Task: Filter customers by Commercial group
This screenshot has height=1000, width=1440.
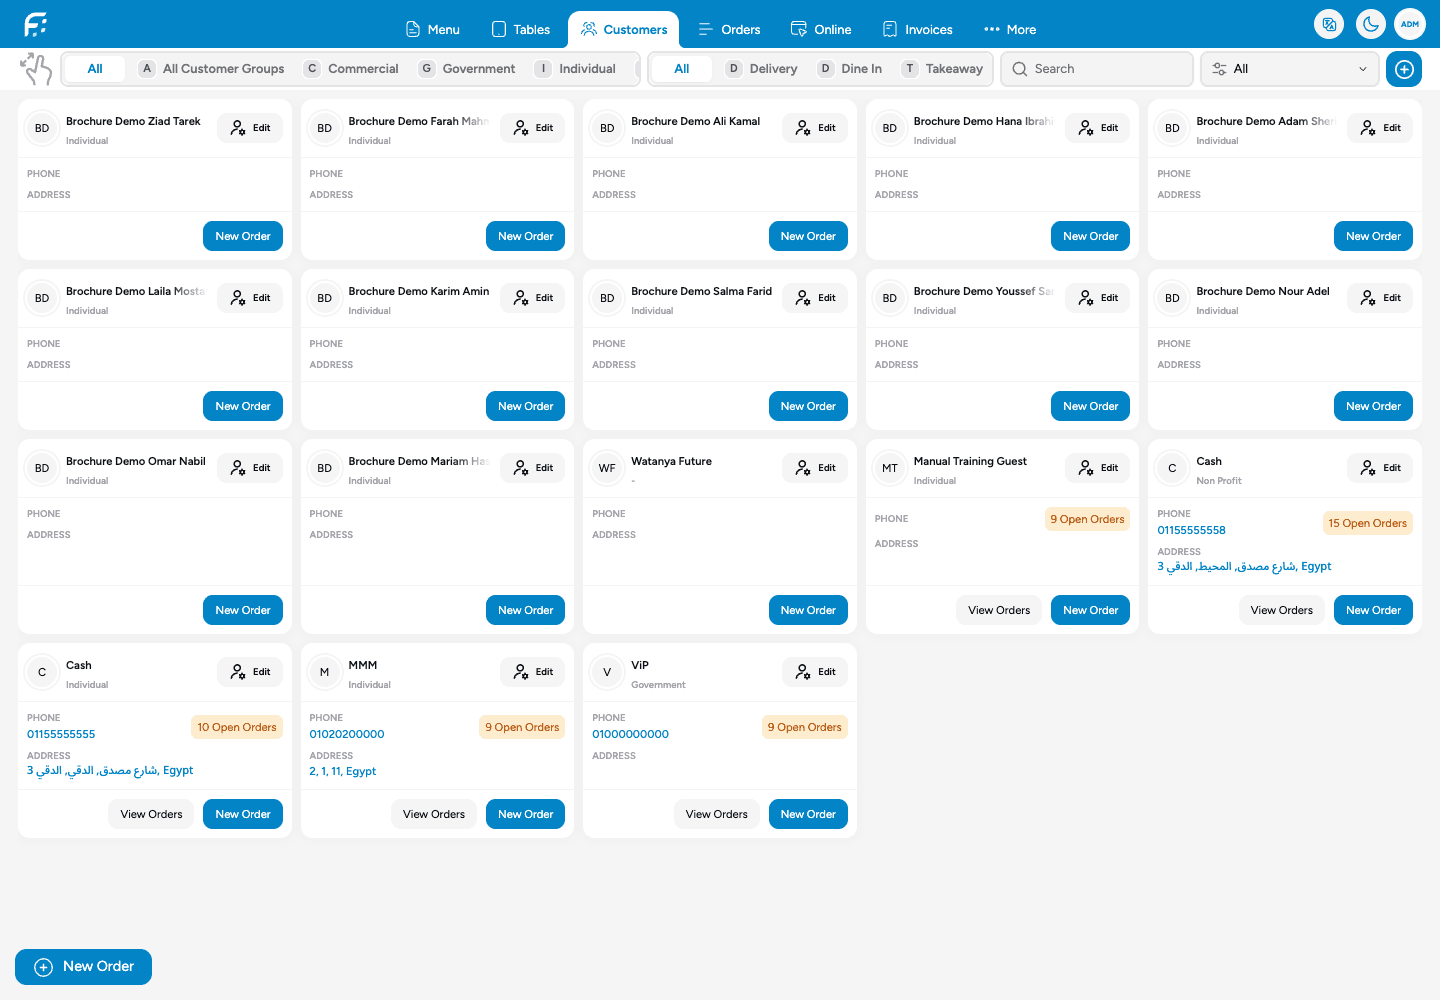Action: click(x=352, y=69)
